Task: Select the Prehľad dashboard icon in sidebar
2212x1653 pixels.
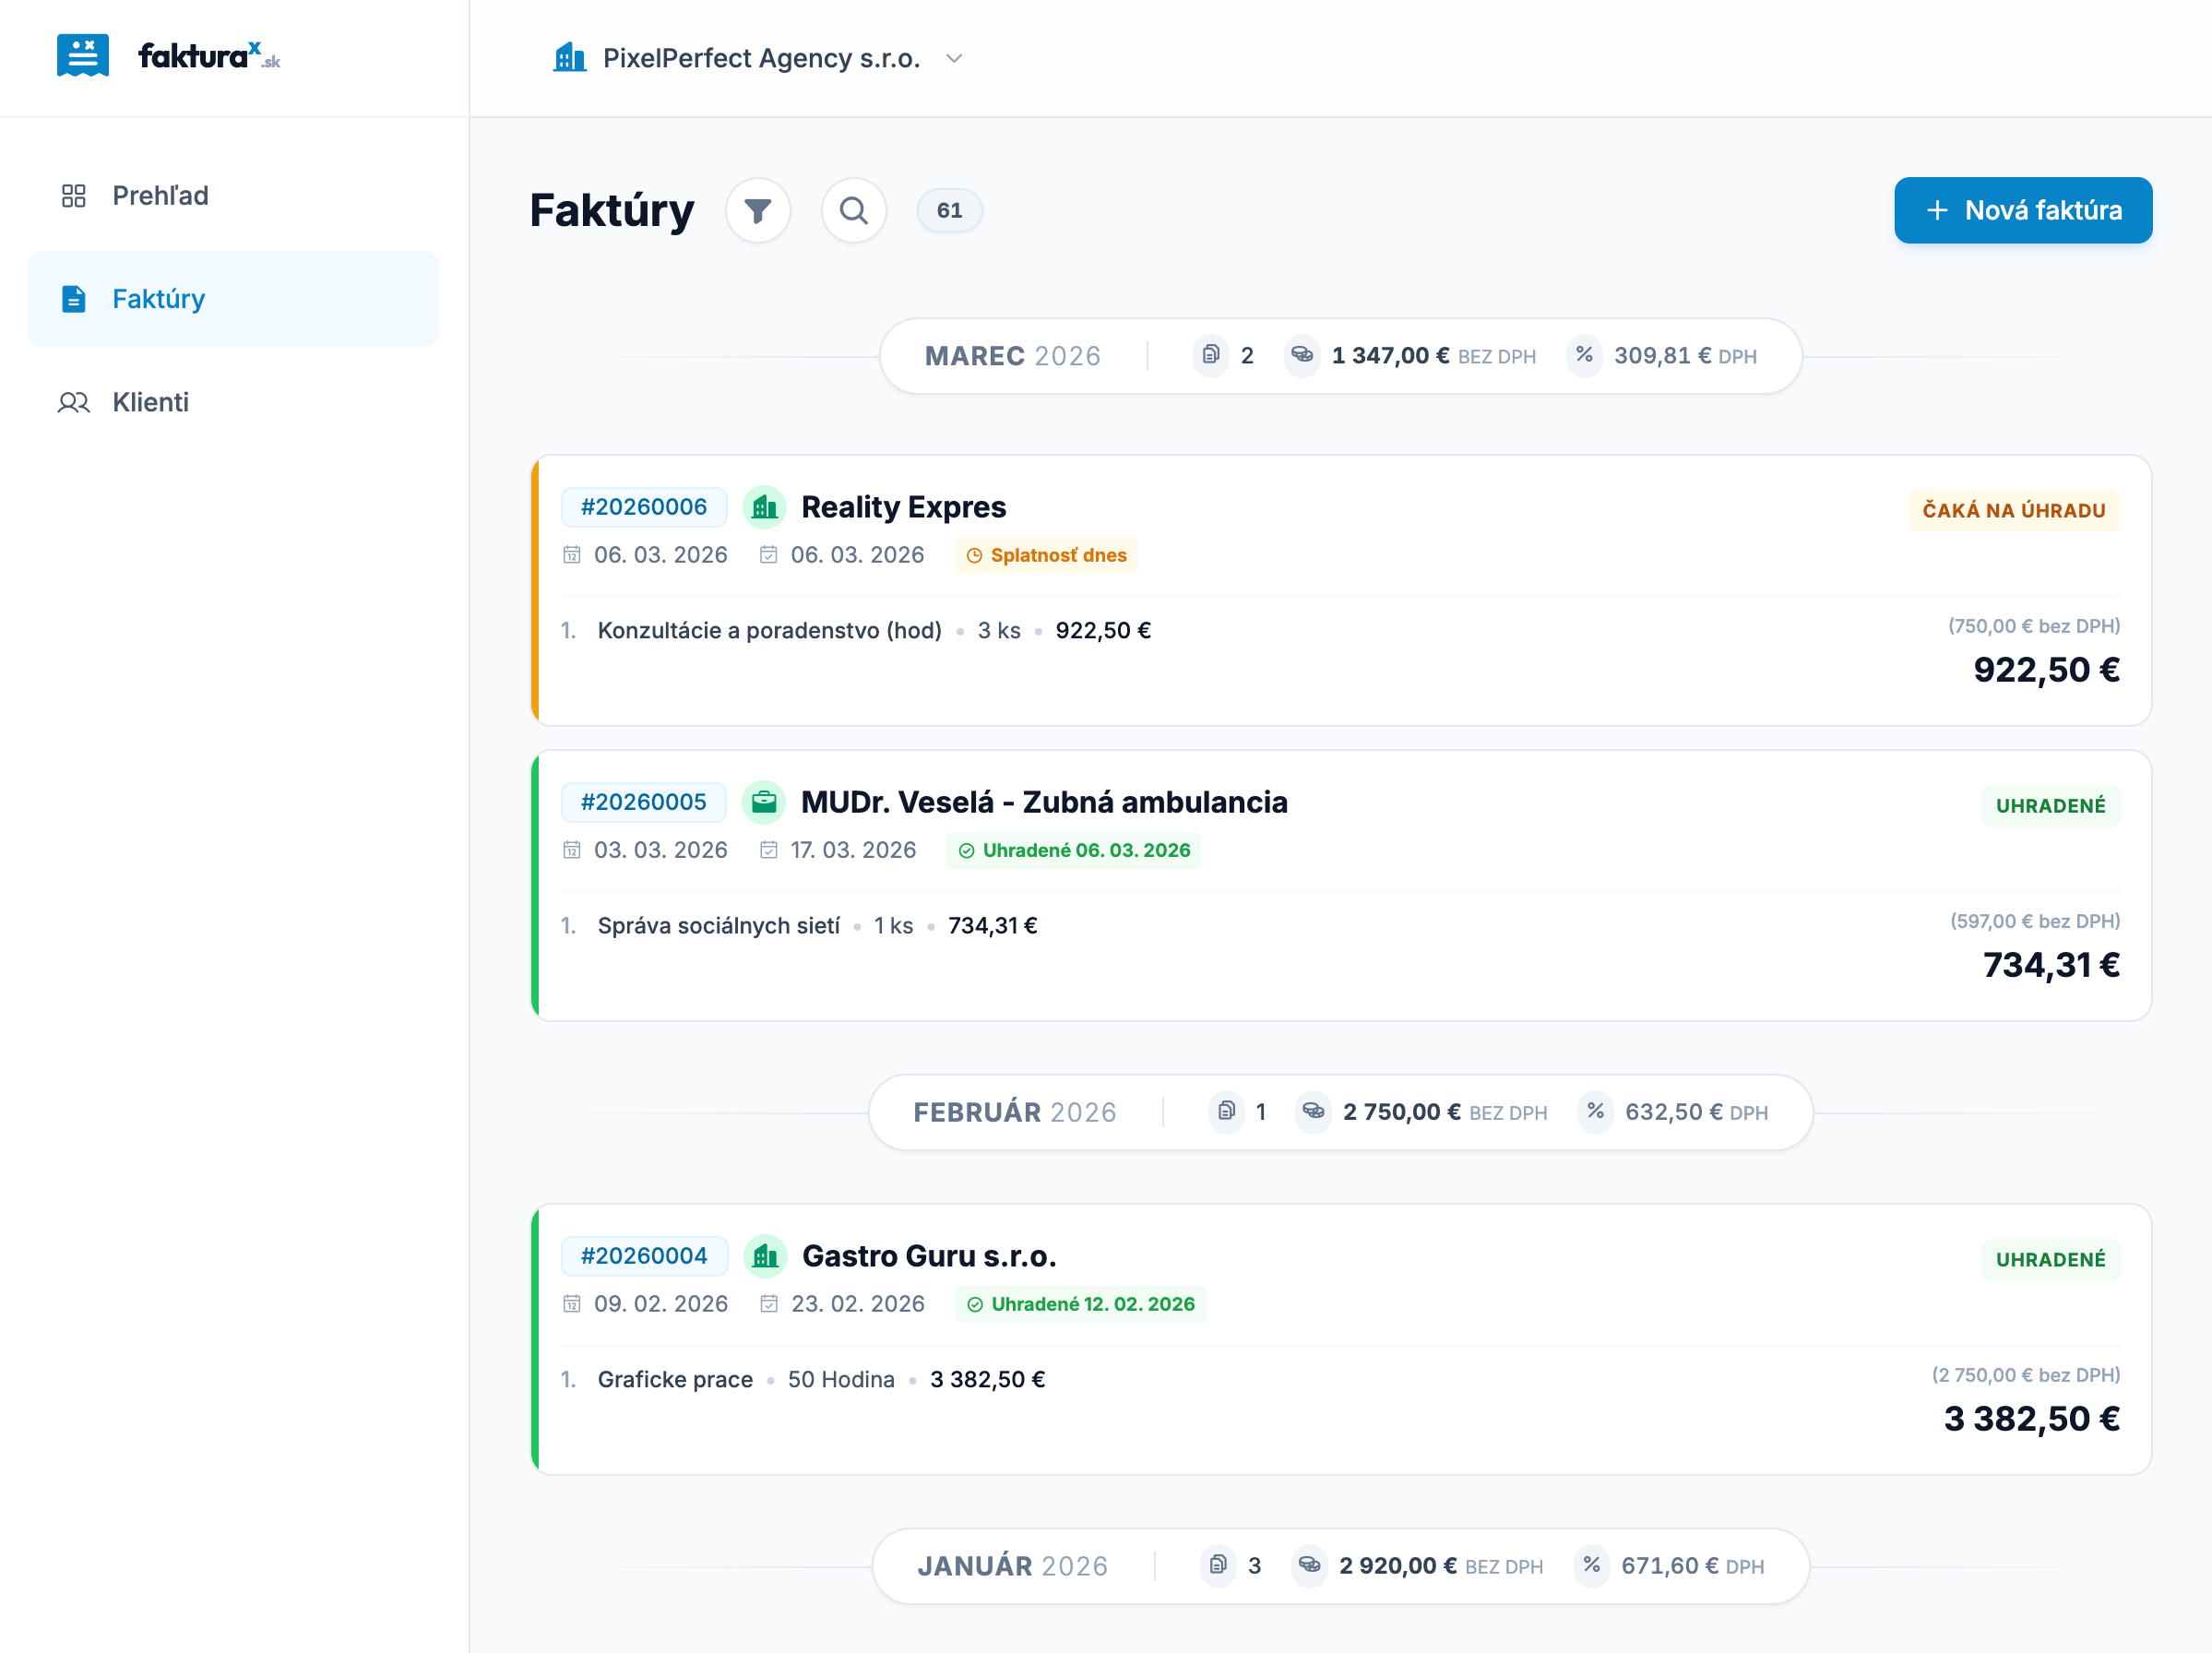Action: pyautogui.click(x=74, y=195)
